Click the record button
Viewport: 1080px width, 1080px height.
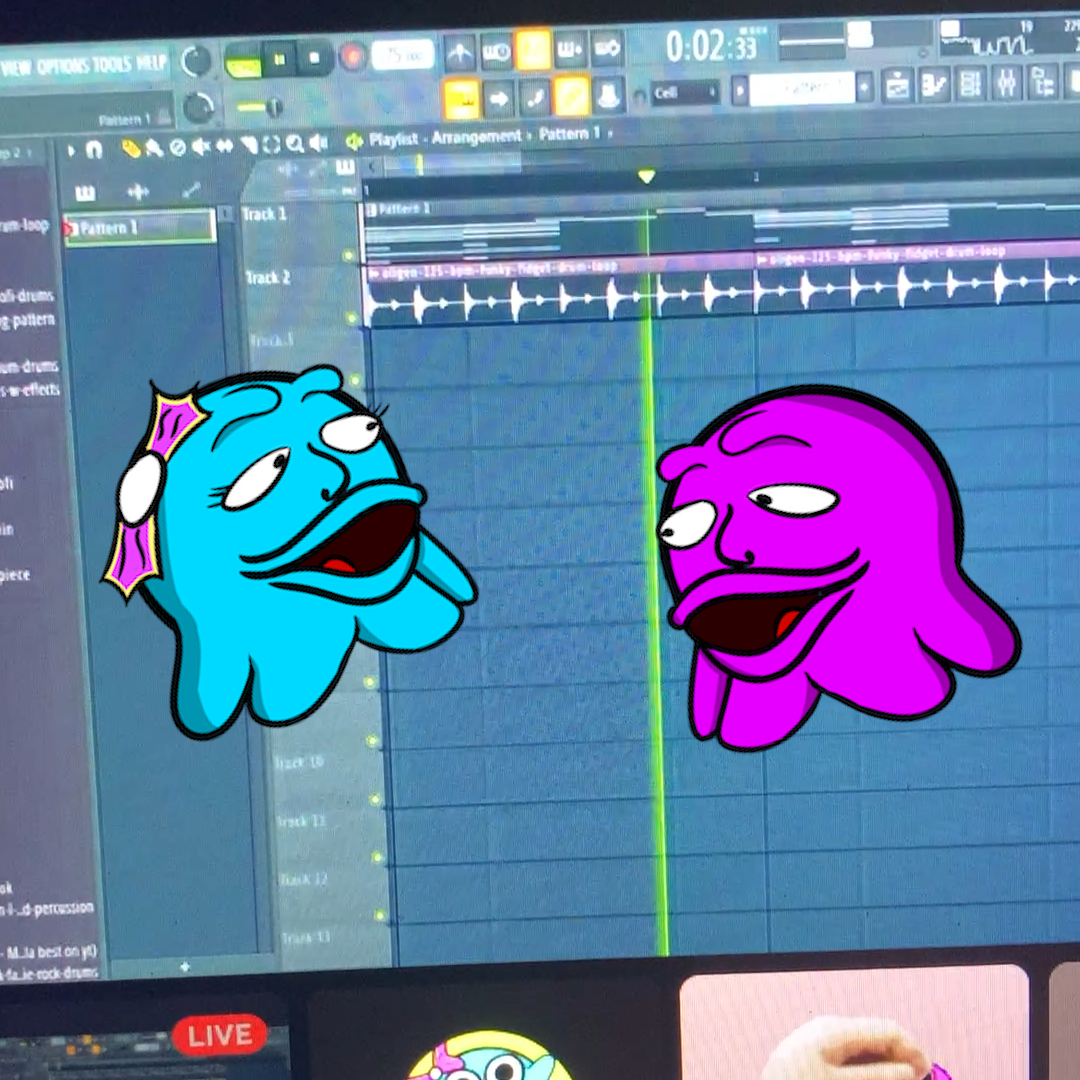[353, 56]
